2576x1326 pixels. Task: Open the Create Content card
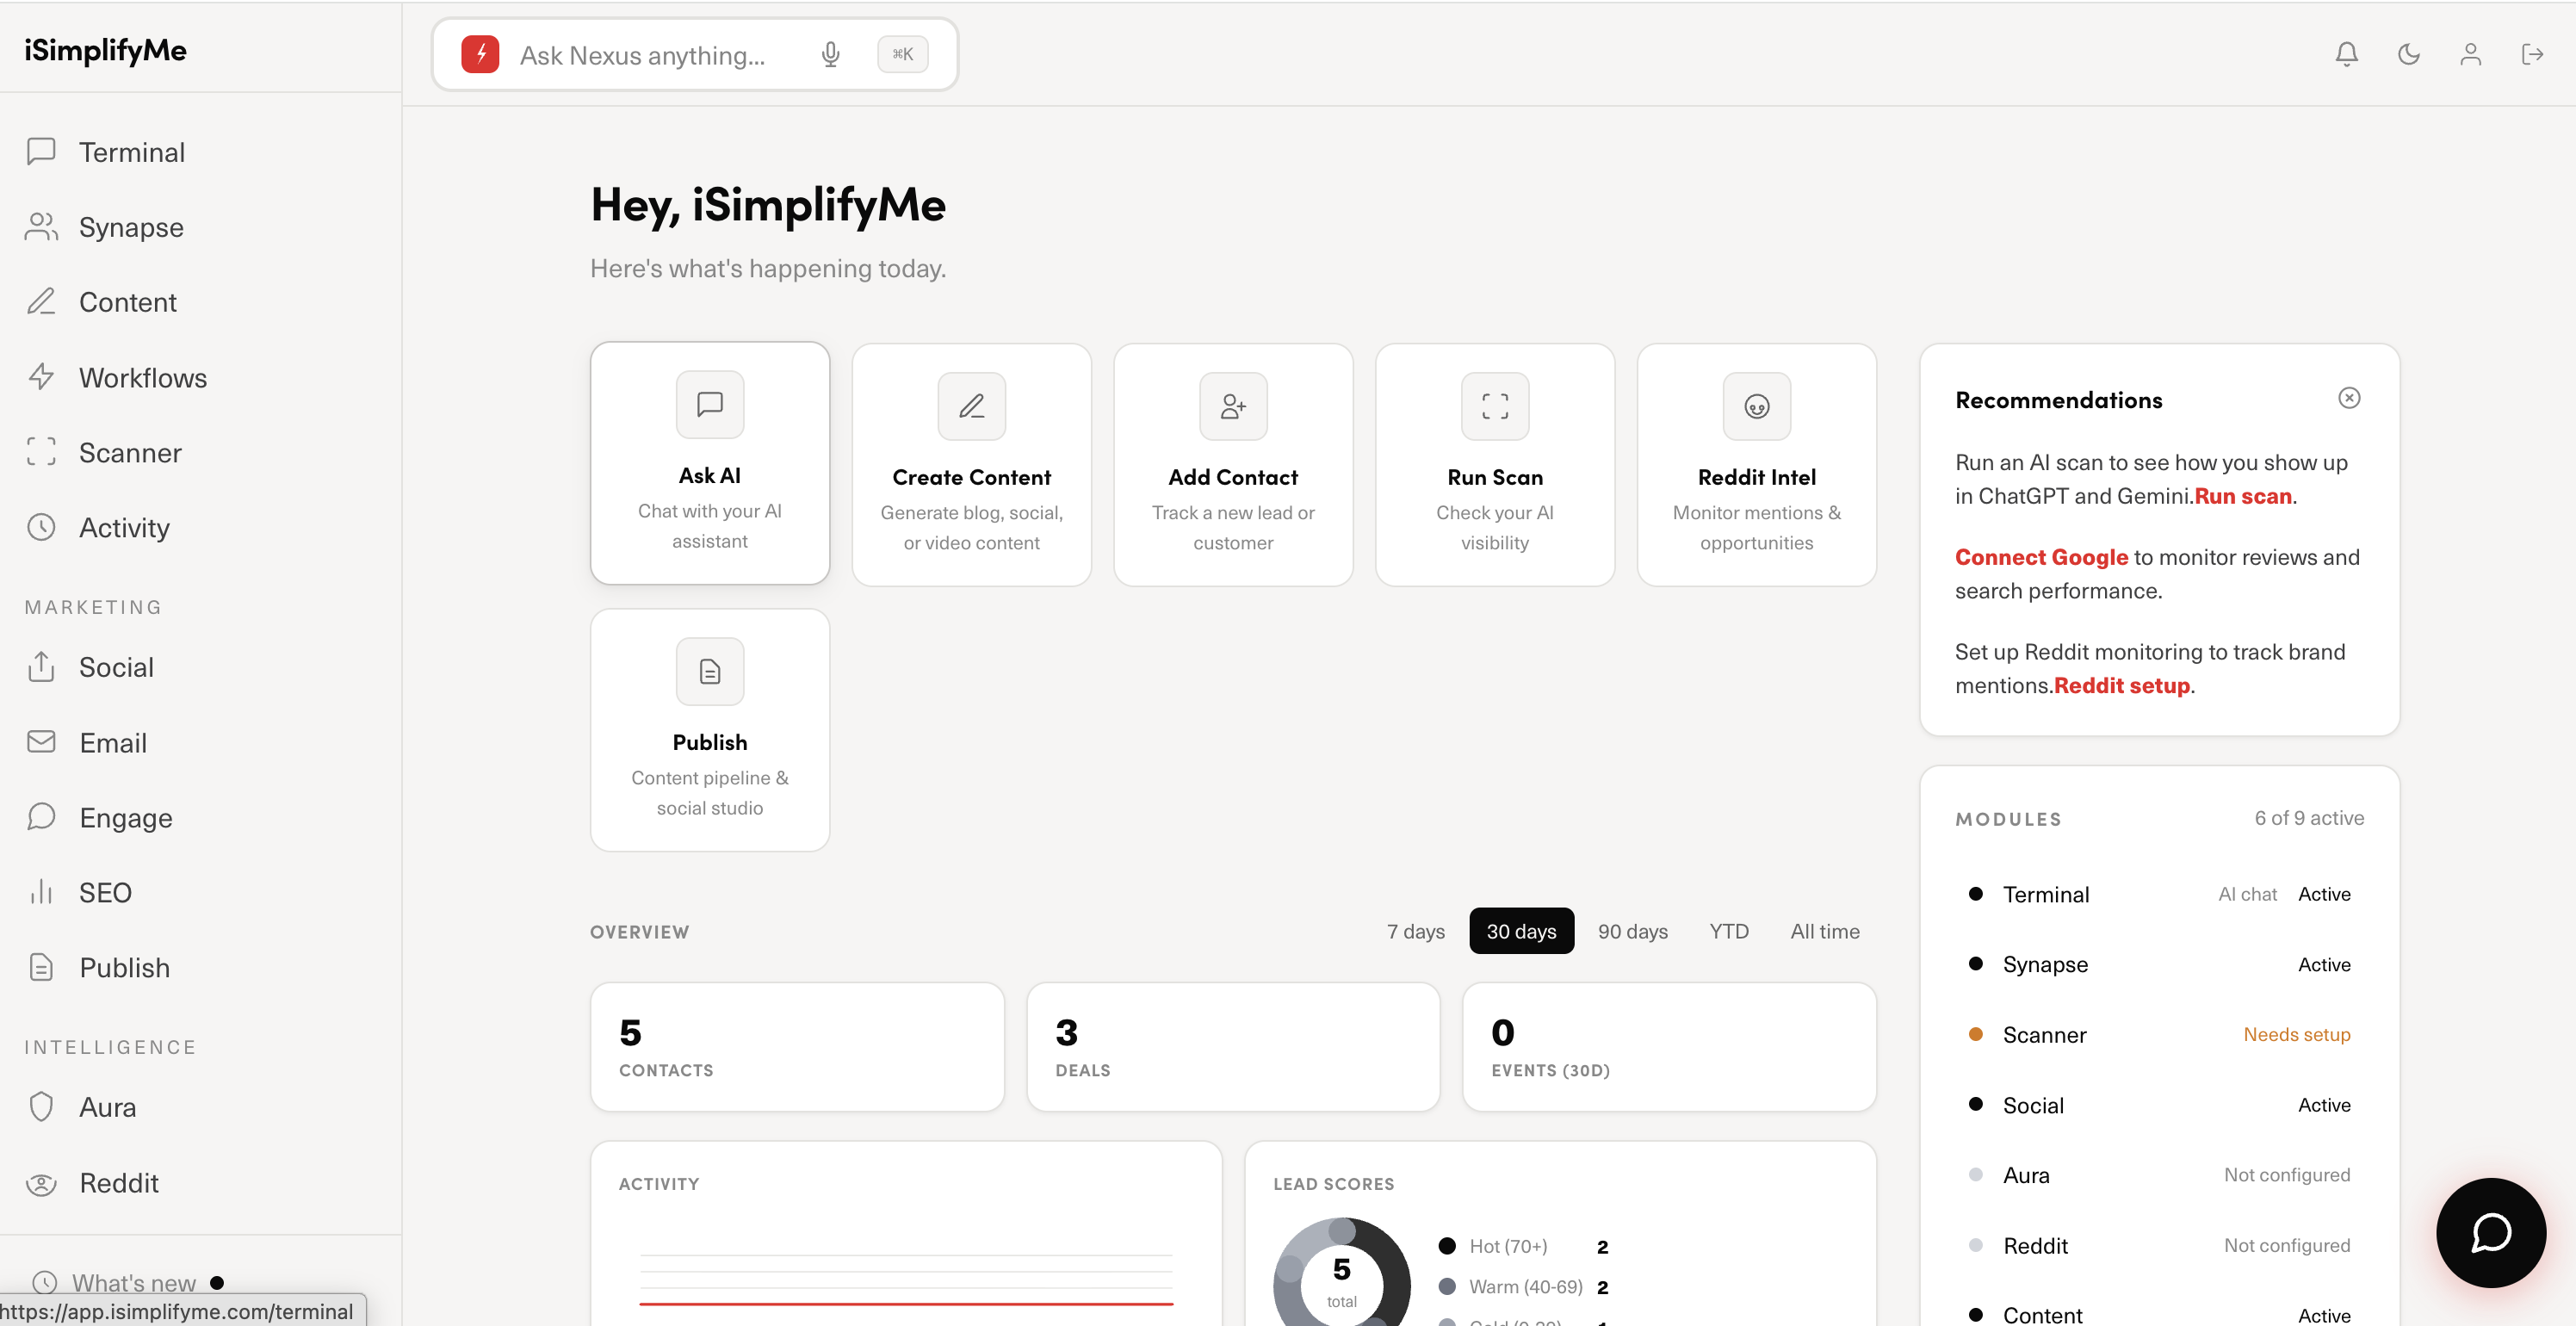coord(971,465)
